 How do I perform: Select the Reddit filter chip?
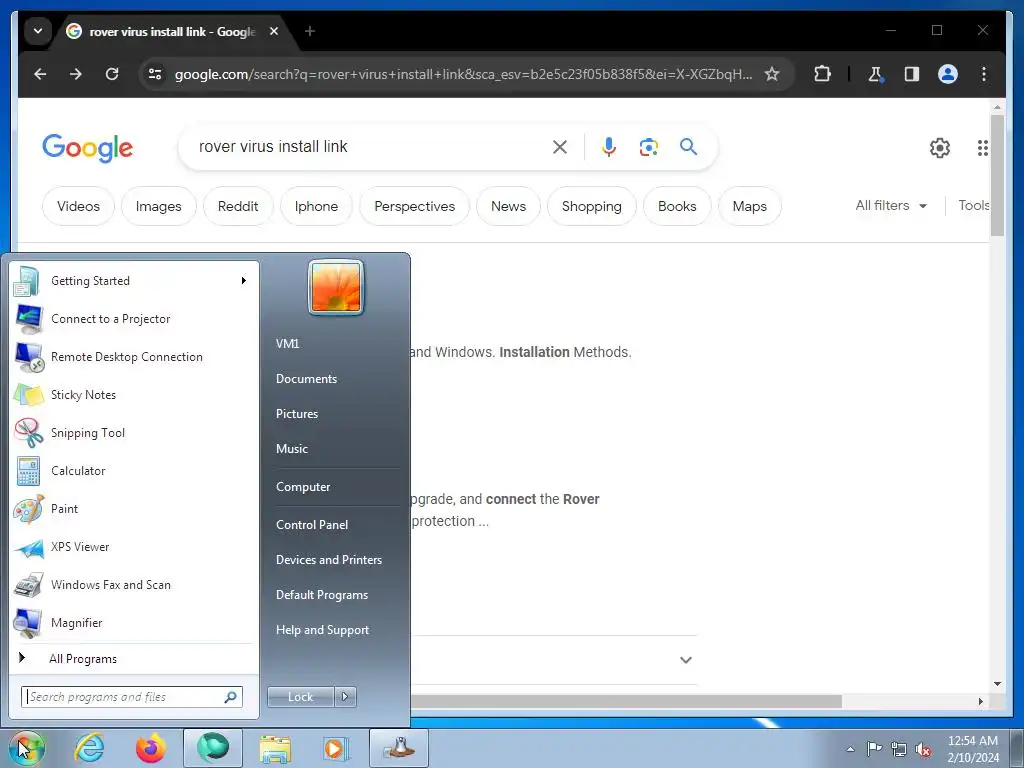(x=238, y=206)
